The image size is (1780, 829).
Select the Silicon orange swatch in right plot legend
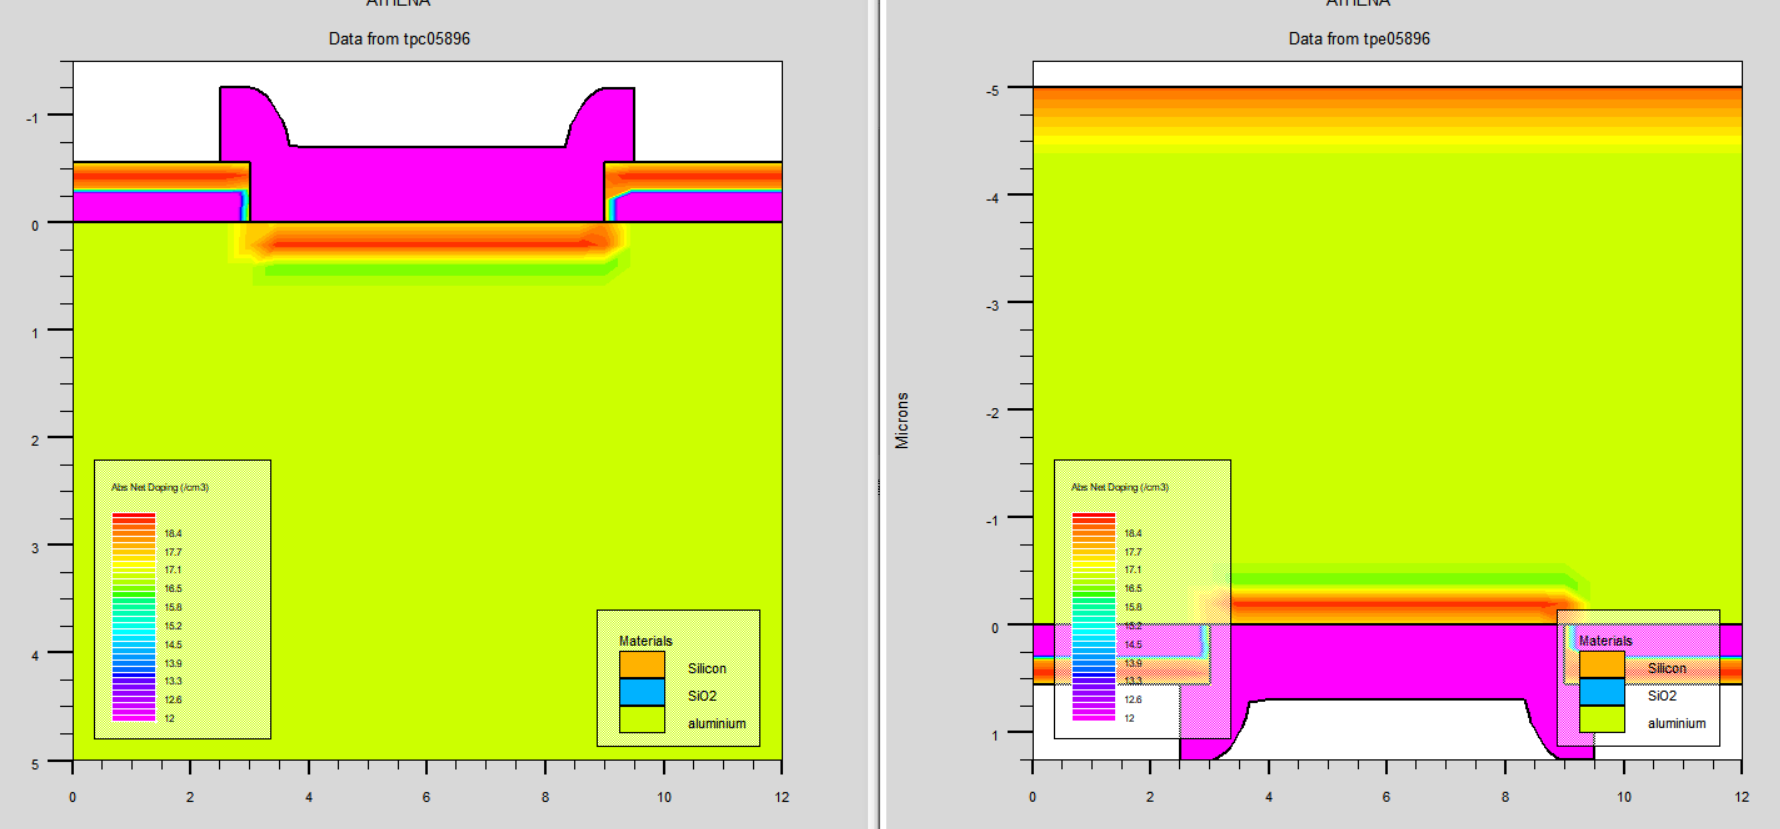coord(1602,665)
